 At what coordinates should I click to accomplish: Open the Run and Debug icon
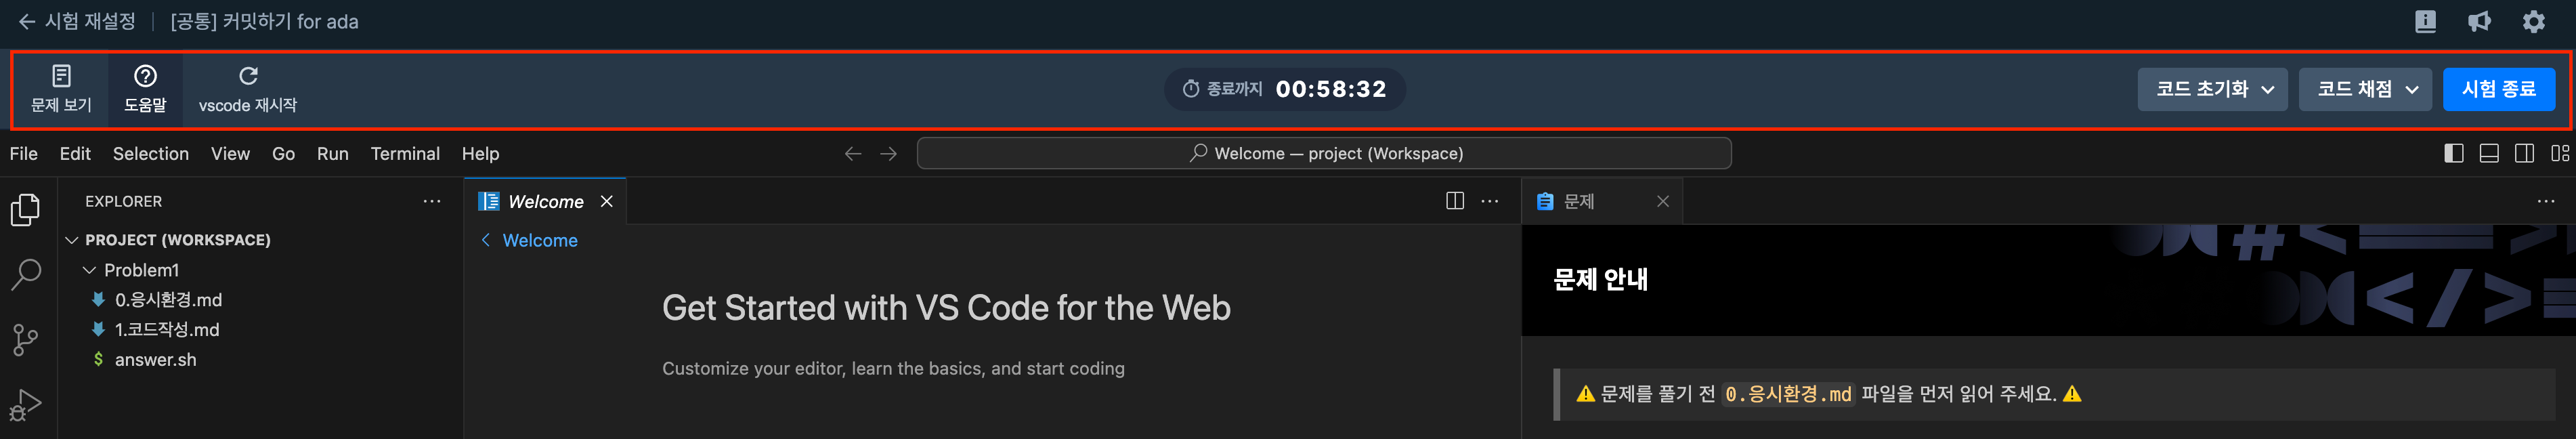click(x=25, y=405)
